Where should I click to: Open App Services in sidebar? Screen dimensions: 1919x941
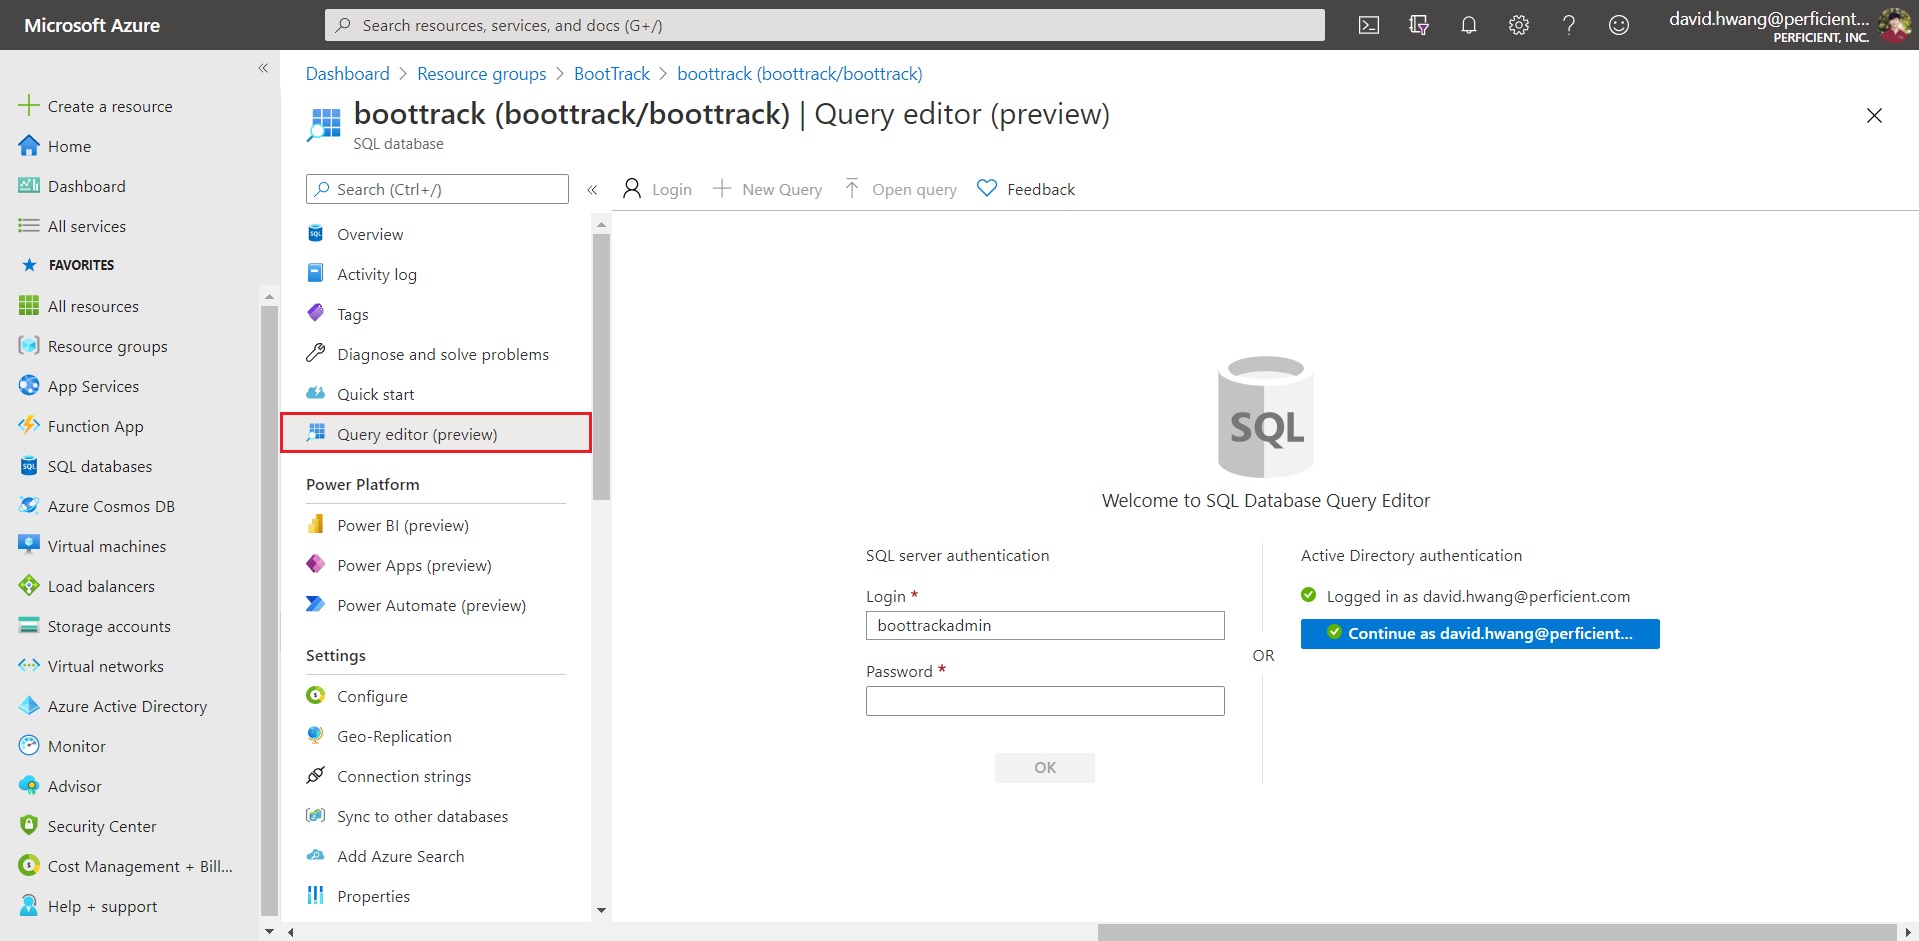tap(93, 386)
